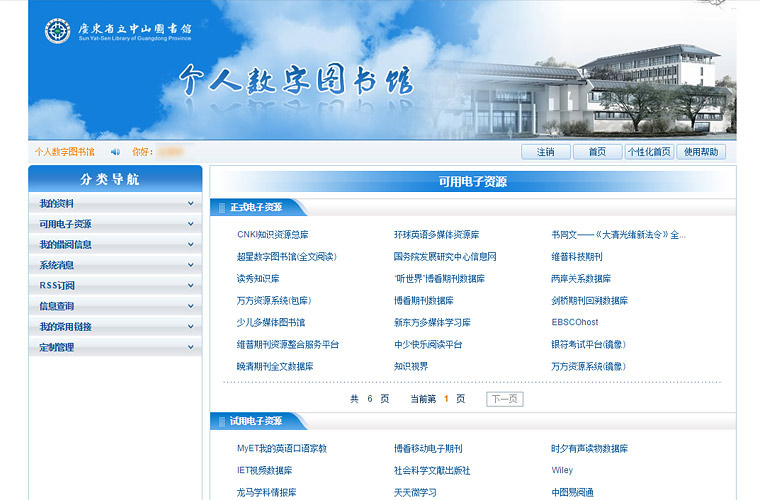Image resolution: width=760 pixels, height=500 pixels.
Task: Open 少儿多媒体图书馆 link
Action: point(271,323)
